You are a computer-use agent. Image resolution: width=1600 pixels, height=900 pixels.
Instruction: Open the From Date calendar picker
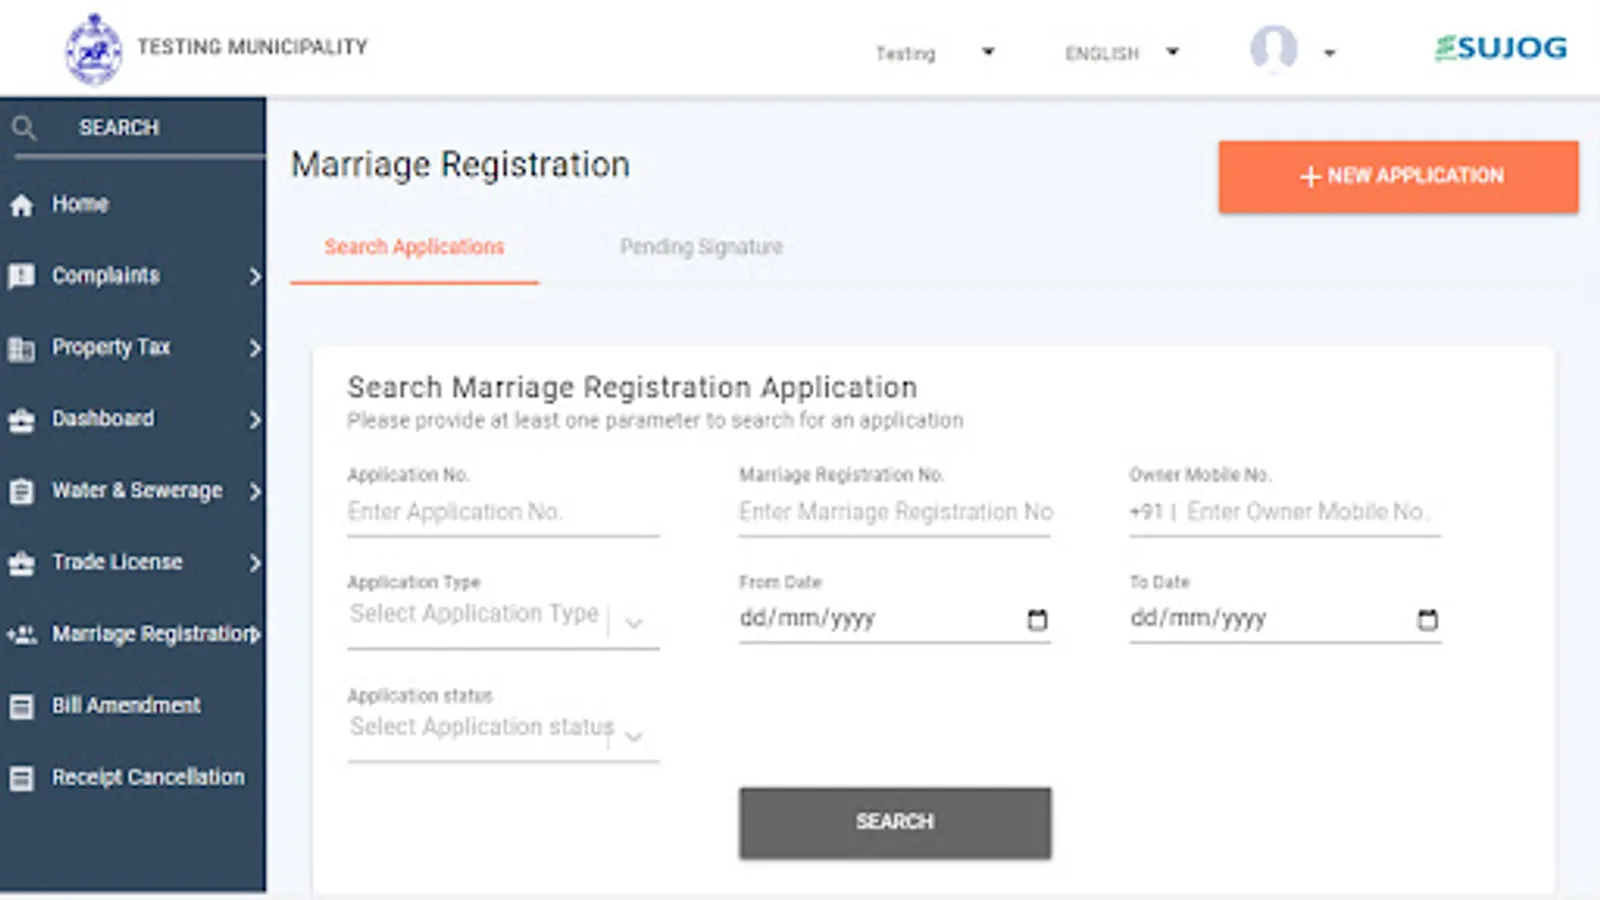(x=1037, y=620)
